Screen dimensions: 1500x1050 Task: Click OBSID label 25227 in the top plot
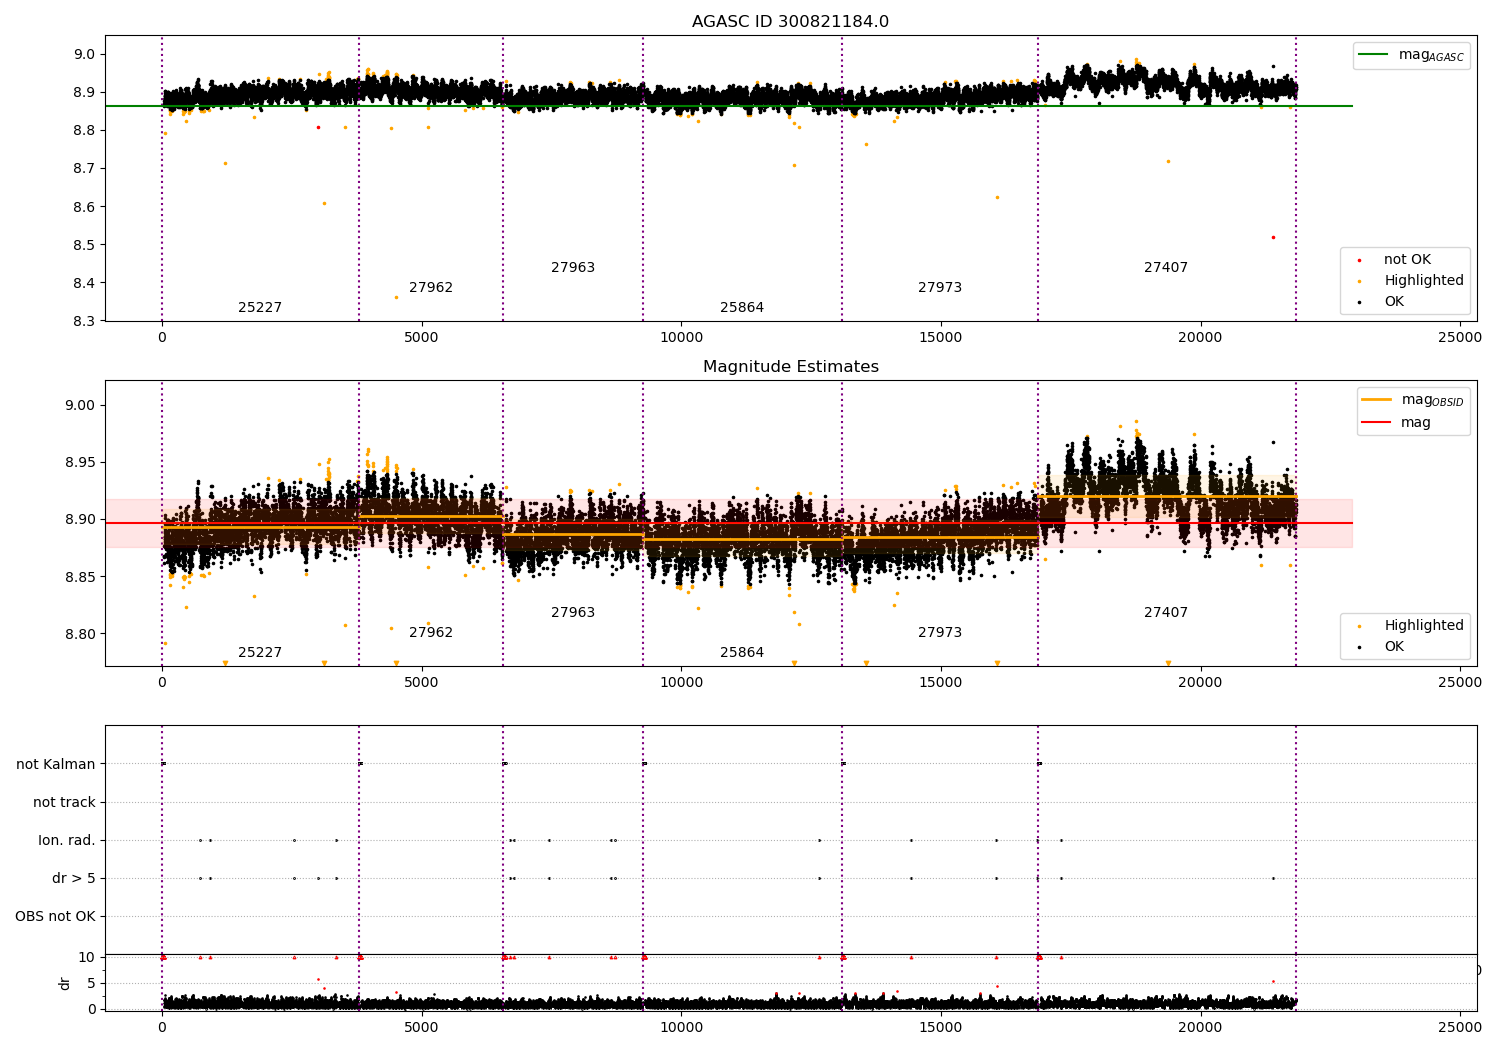point(260,308)
